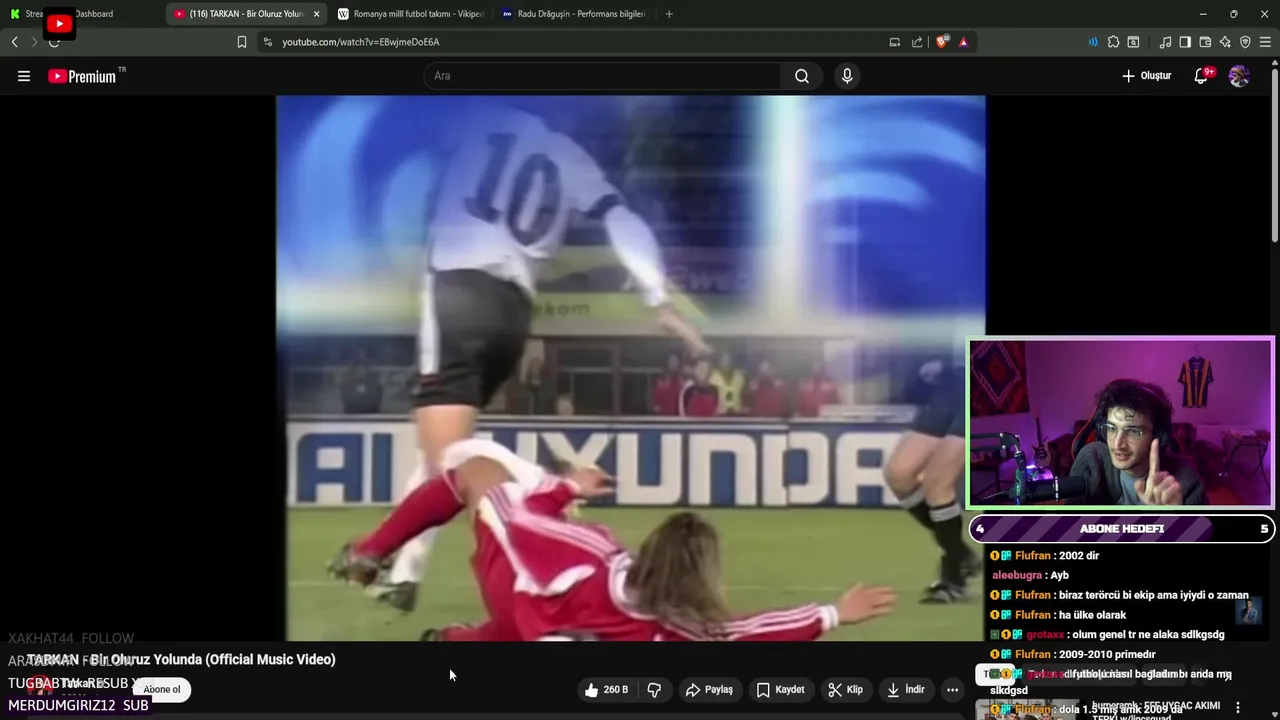The height and width of the screenshot is (720, 1280).
Task: Focus the YouTube Ara search field
Action: 603,76
